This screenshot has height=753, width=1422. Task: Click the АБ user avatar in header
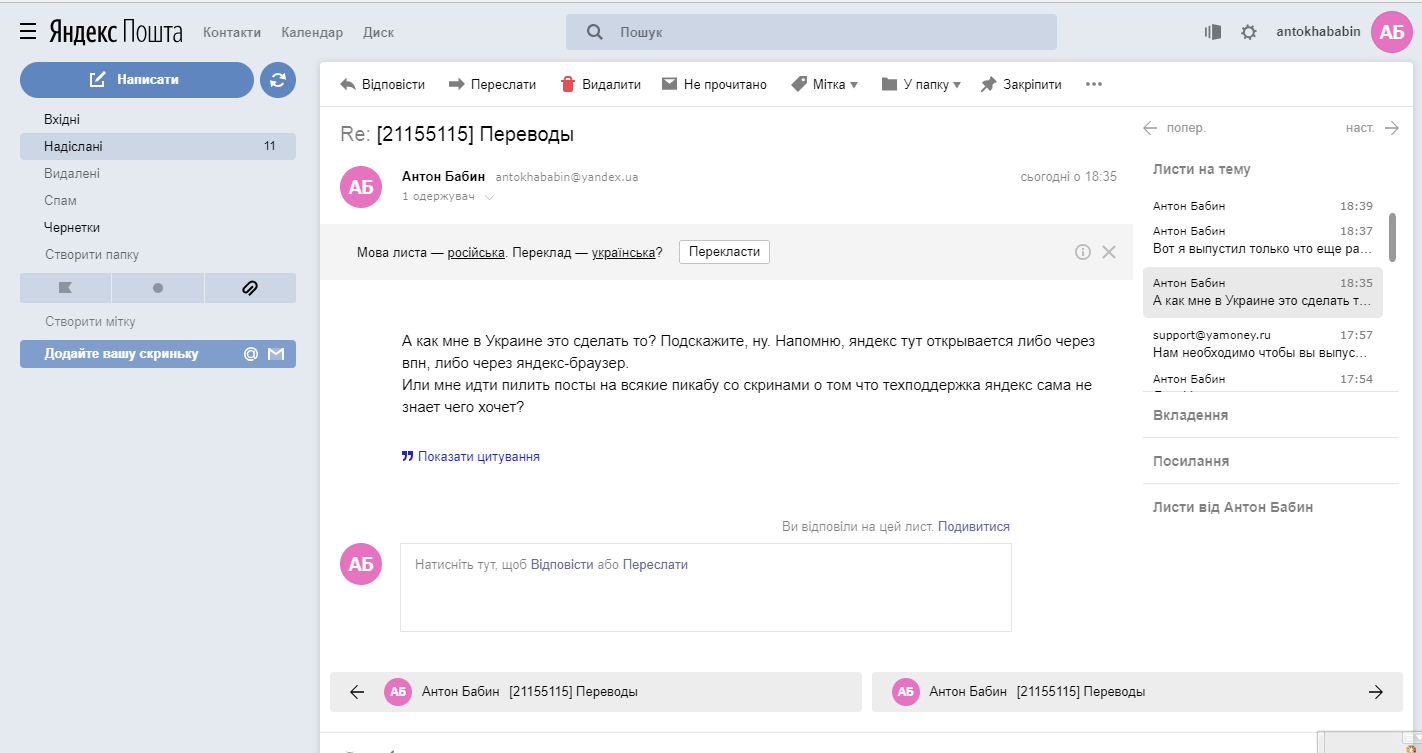tap(1392, 32)
